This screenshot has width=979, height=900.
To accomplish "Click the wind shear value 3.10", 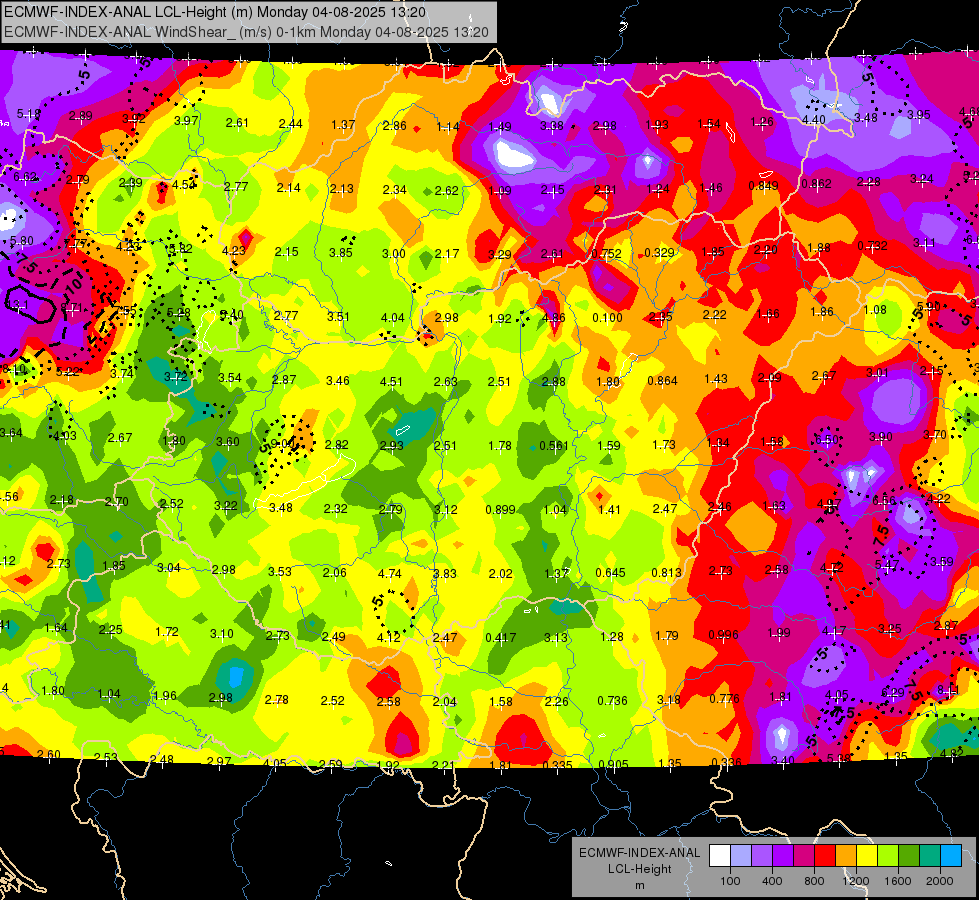I will [222, 634].
